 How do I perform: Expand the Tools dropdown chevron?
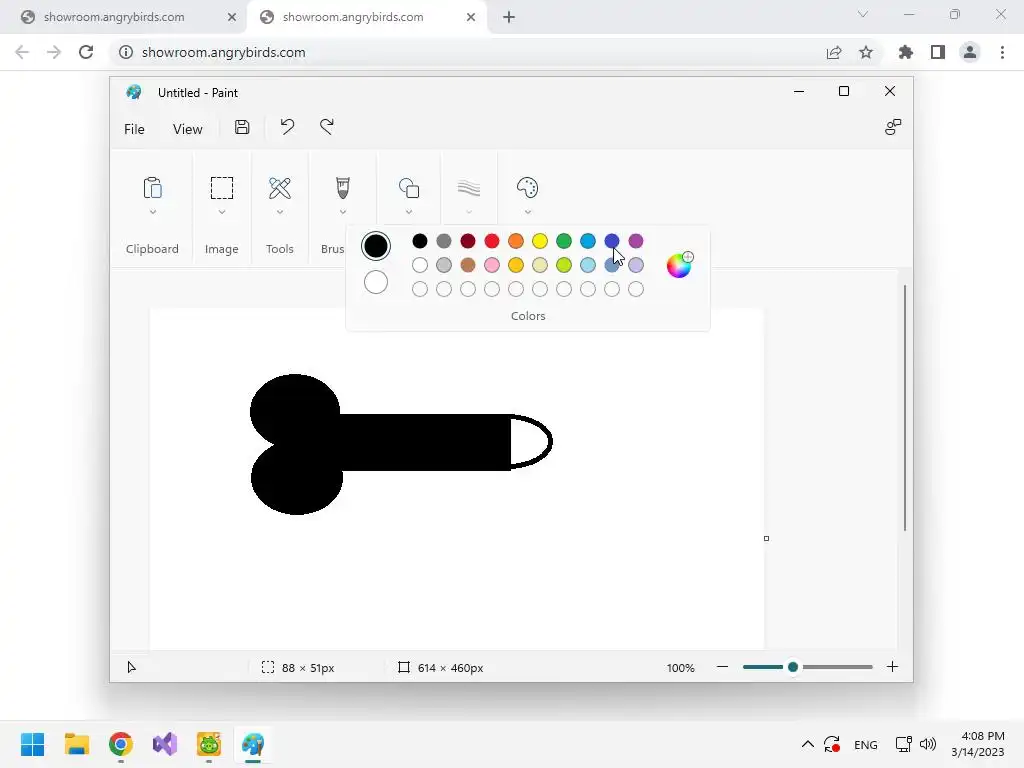280,212
